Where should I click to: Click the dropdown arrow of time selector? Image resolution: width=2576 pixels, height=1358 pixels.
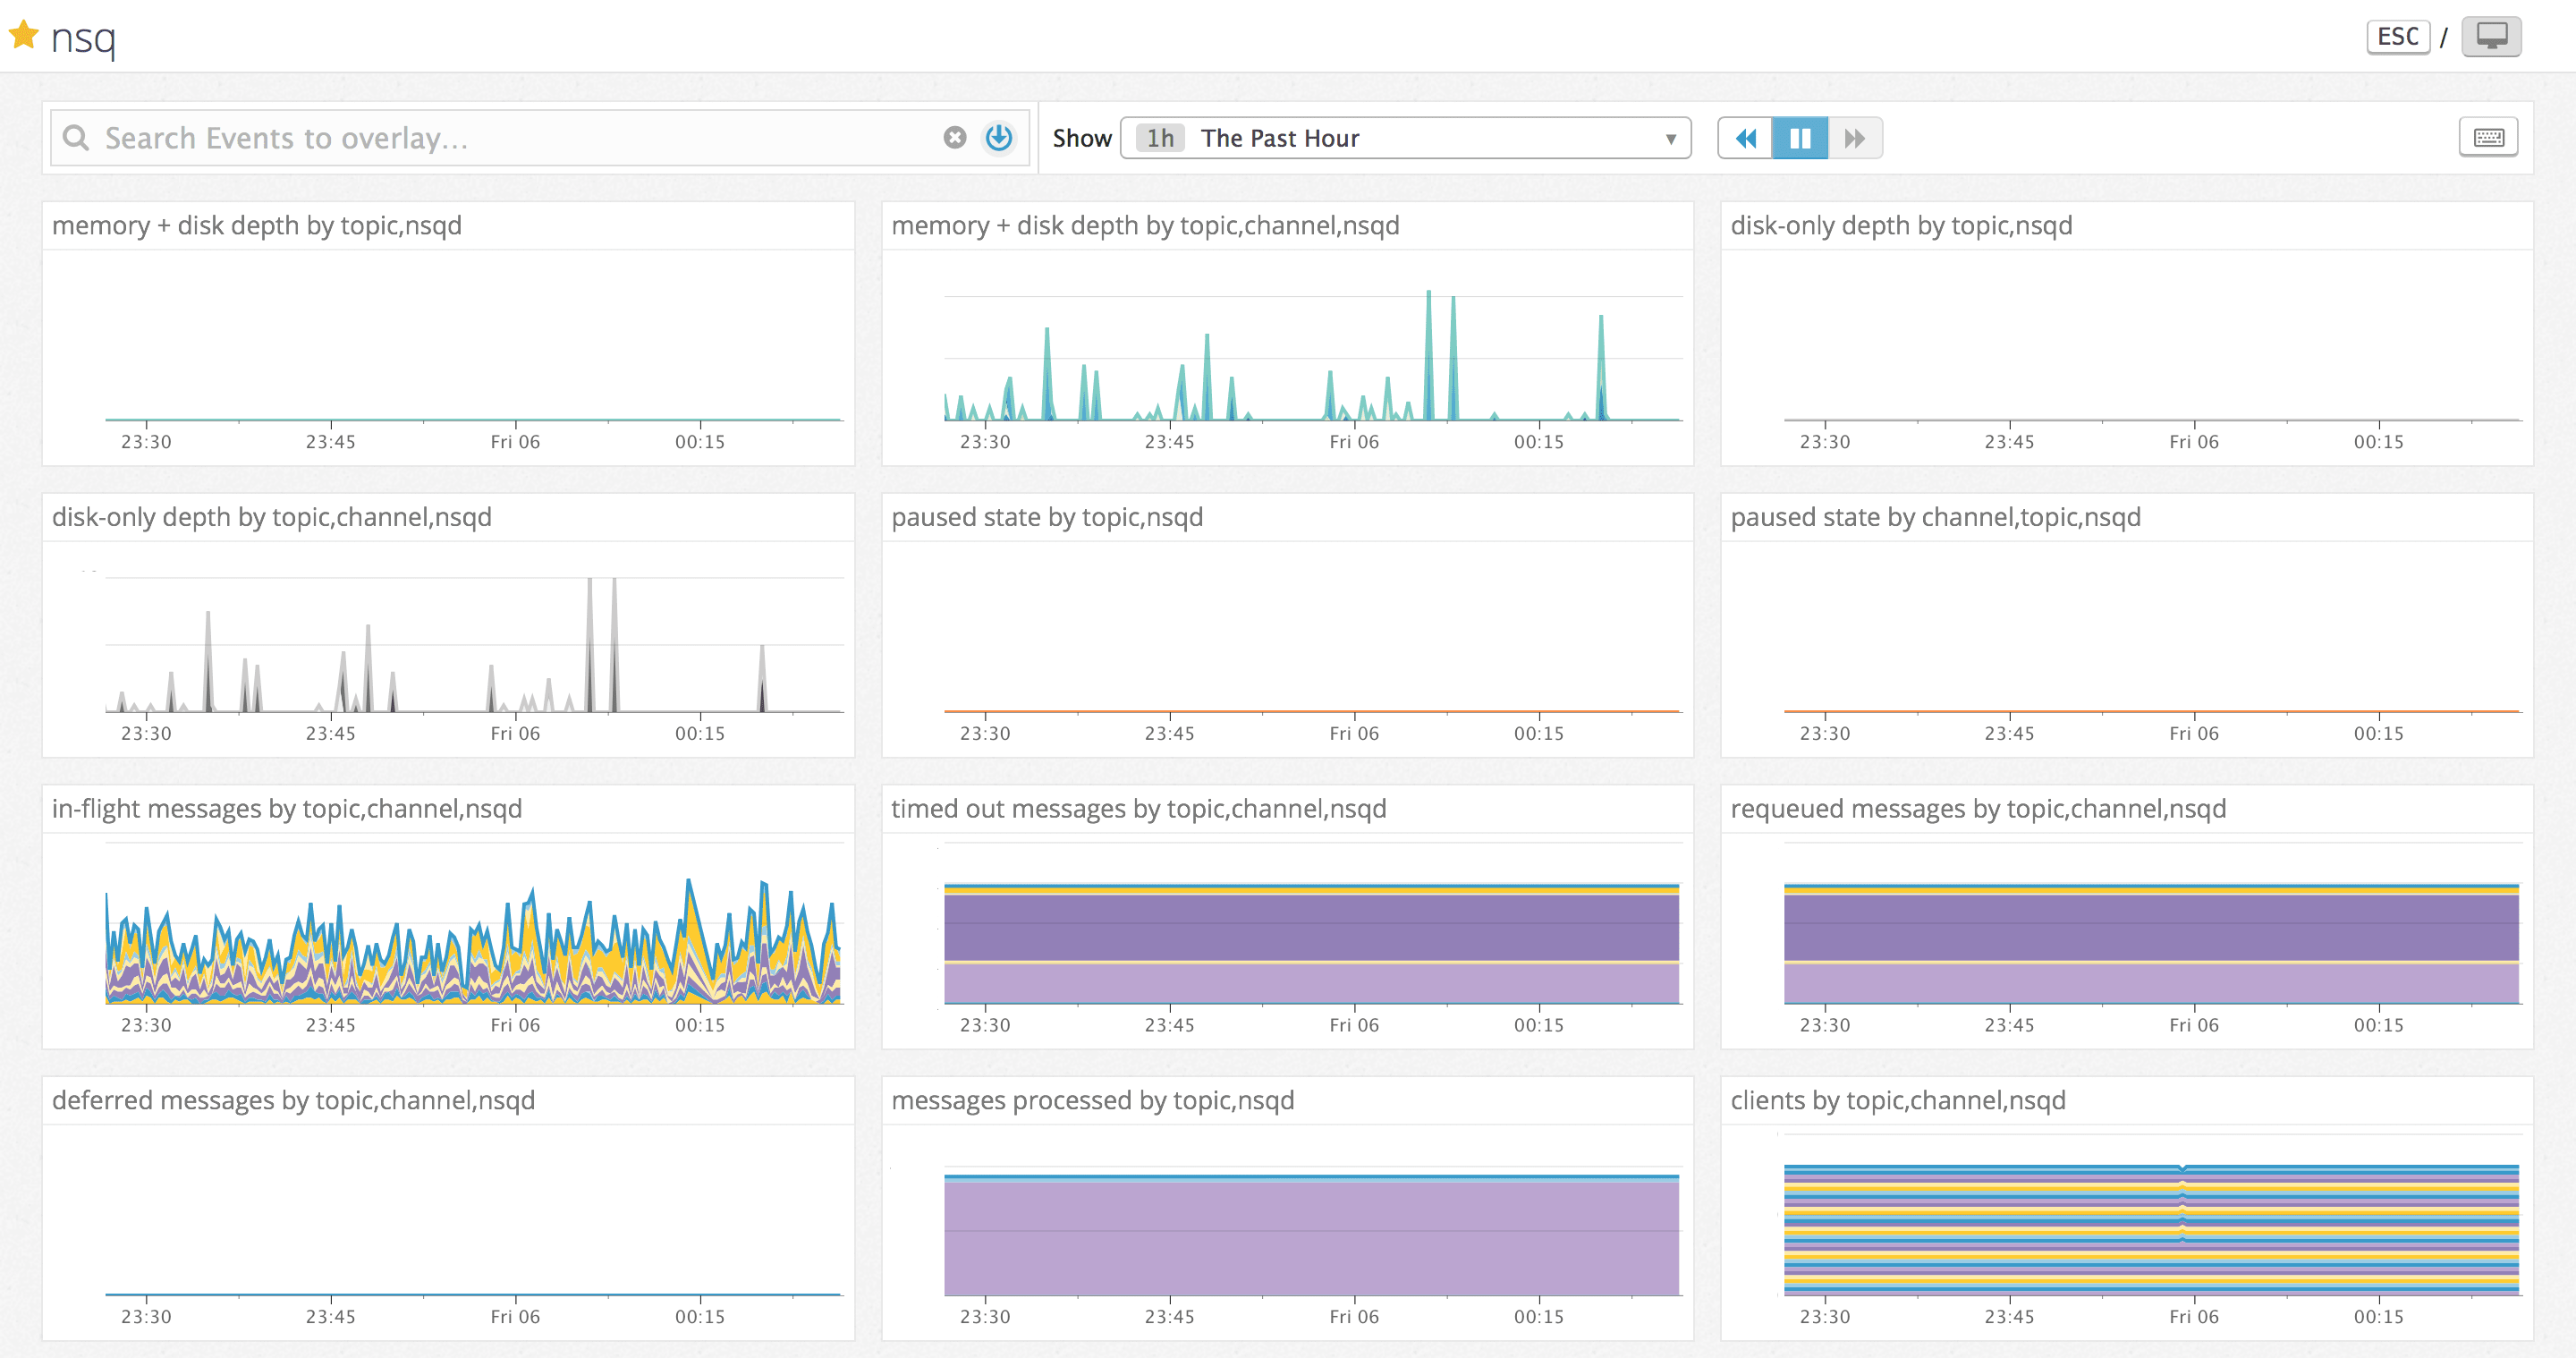(x=1670, y=139)
